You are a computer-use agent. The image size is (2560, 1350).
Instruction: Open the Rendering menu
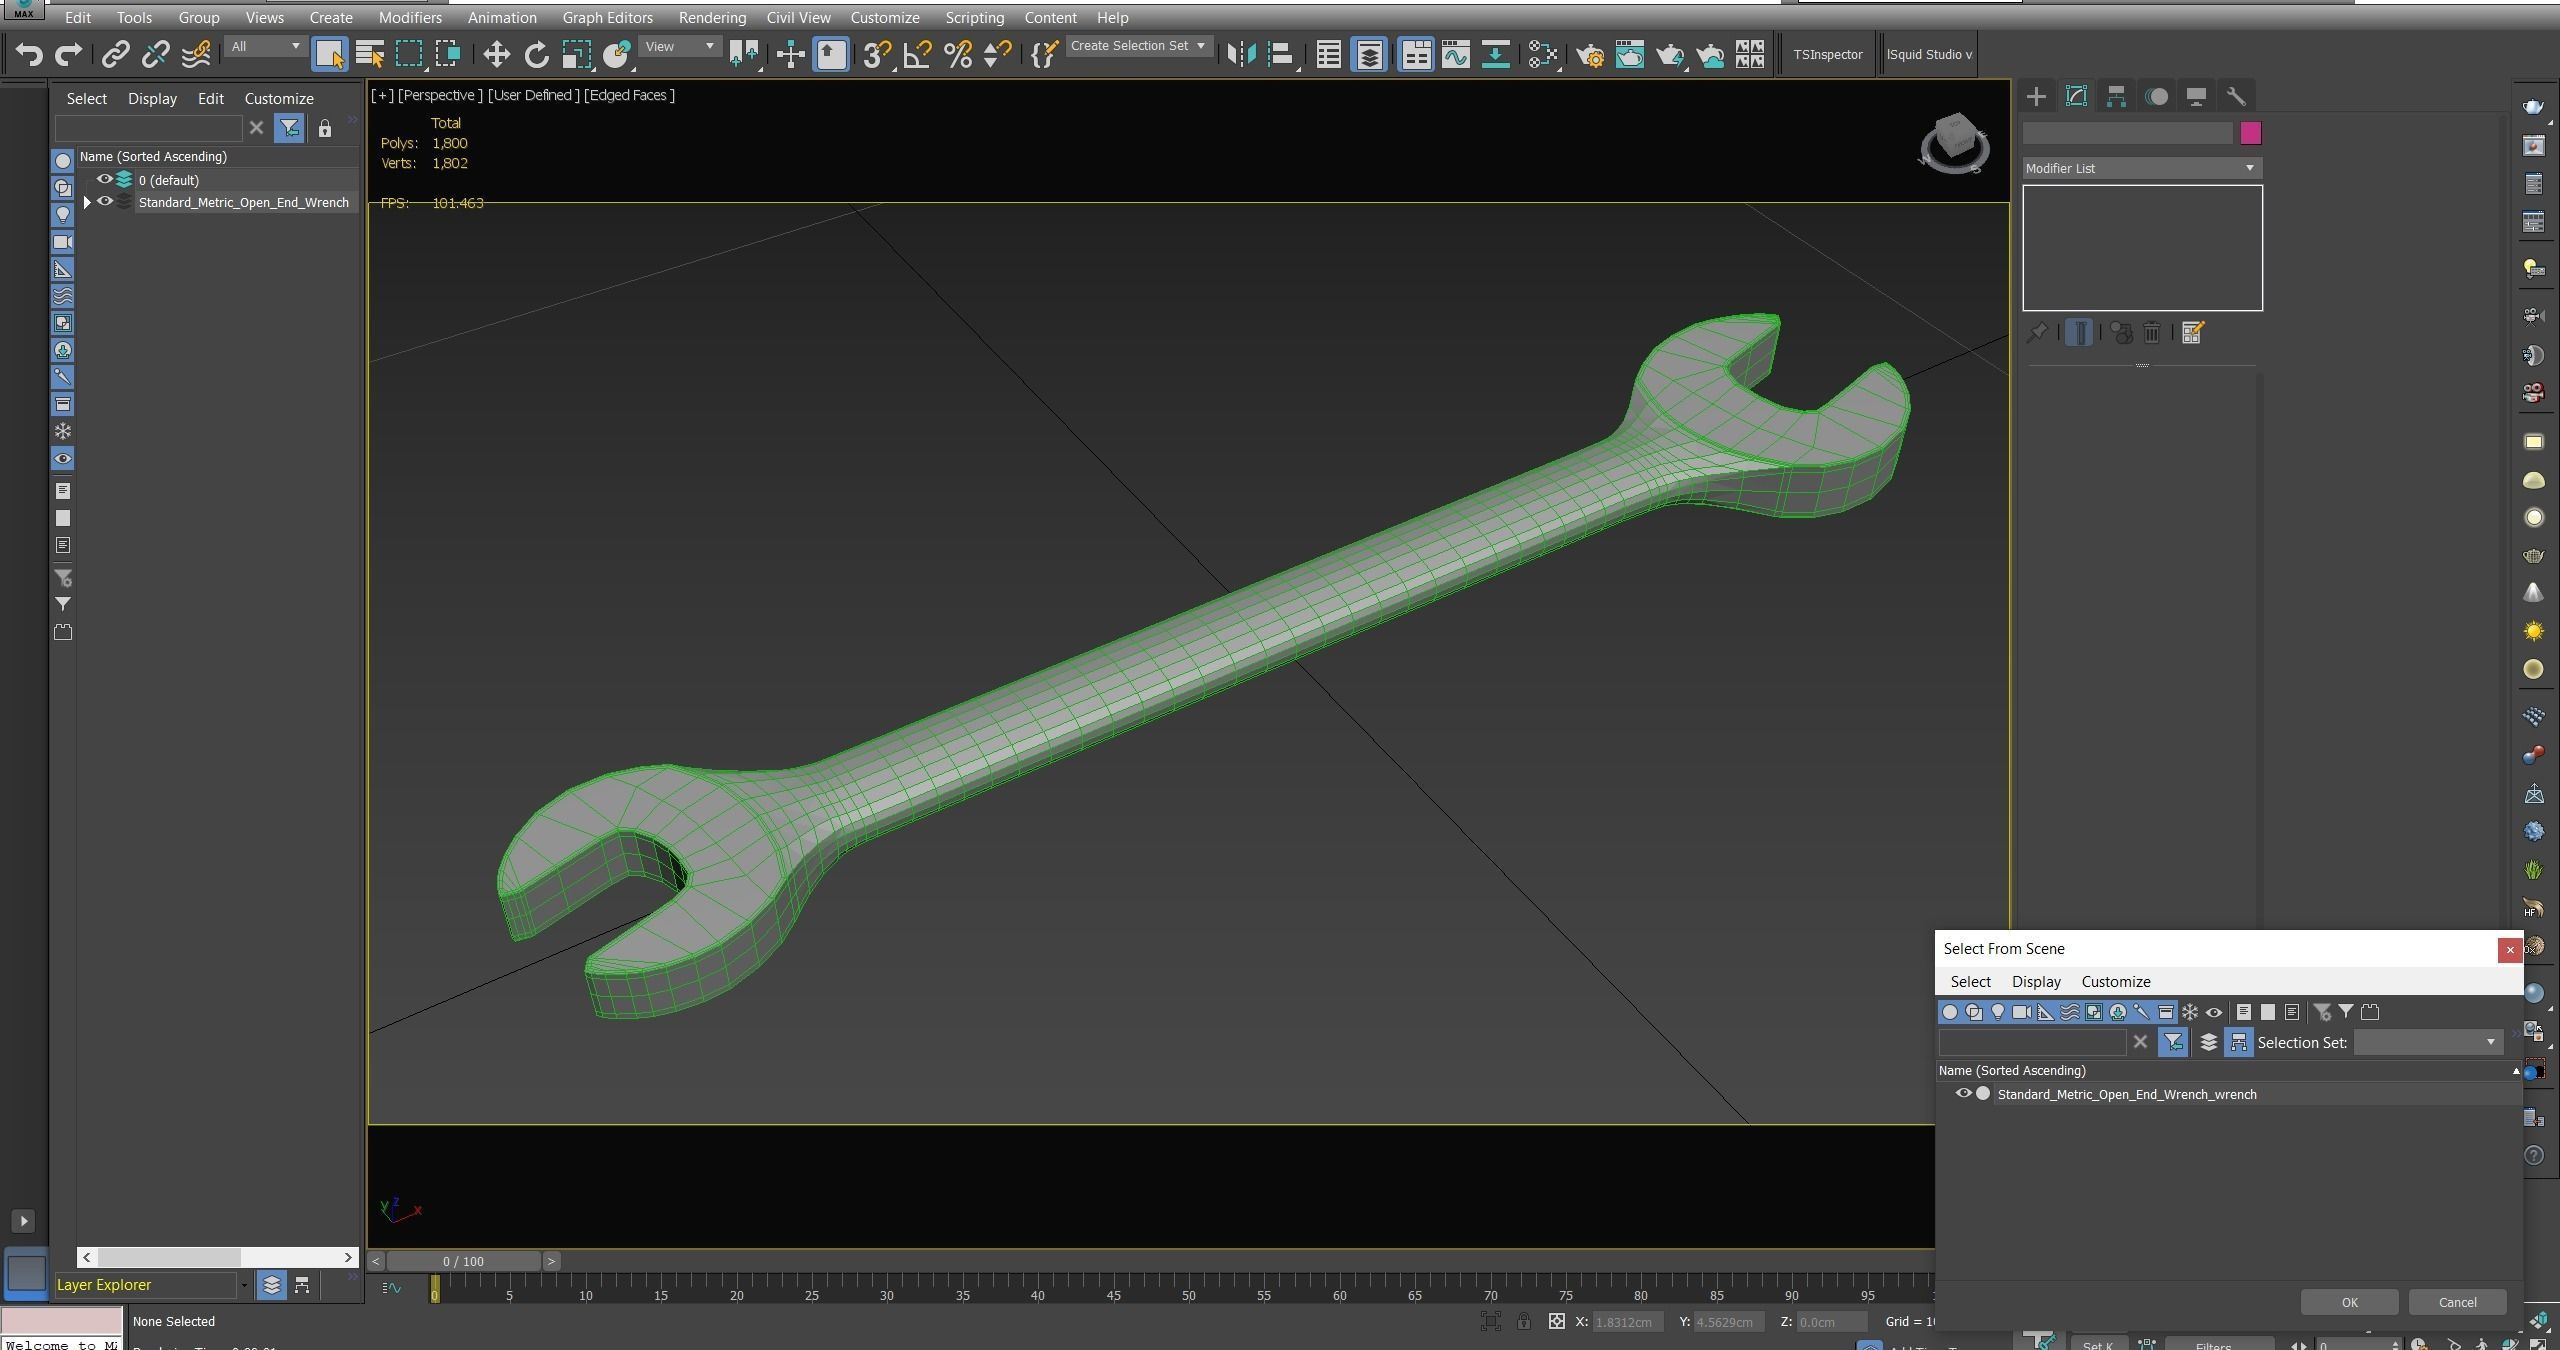coord(712,17)
